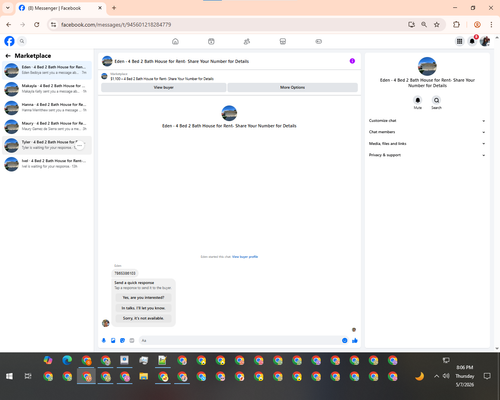Select the Messenger | Facebook browser tab
Image resolution: width=500 pixels, height=400 pixels.
pos(61,8)
